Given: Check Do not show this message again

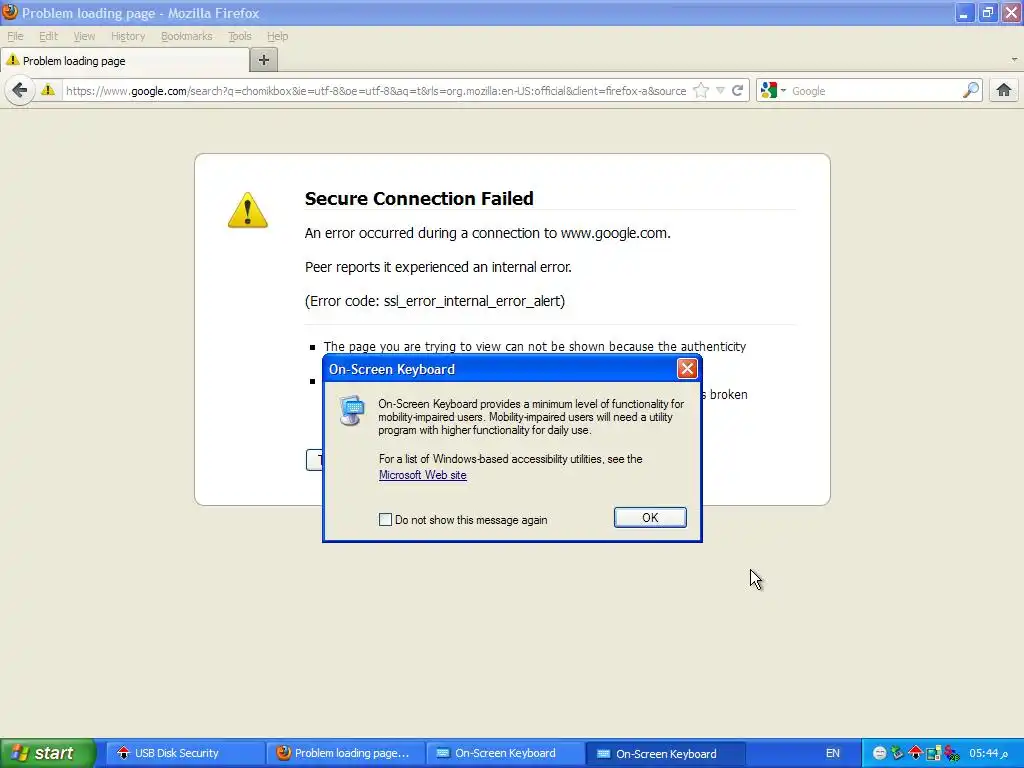Looking at the screenshot, I should click(x=385, y=520).
